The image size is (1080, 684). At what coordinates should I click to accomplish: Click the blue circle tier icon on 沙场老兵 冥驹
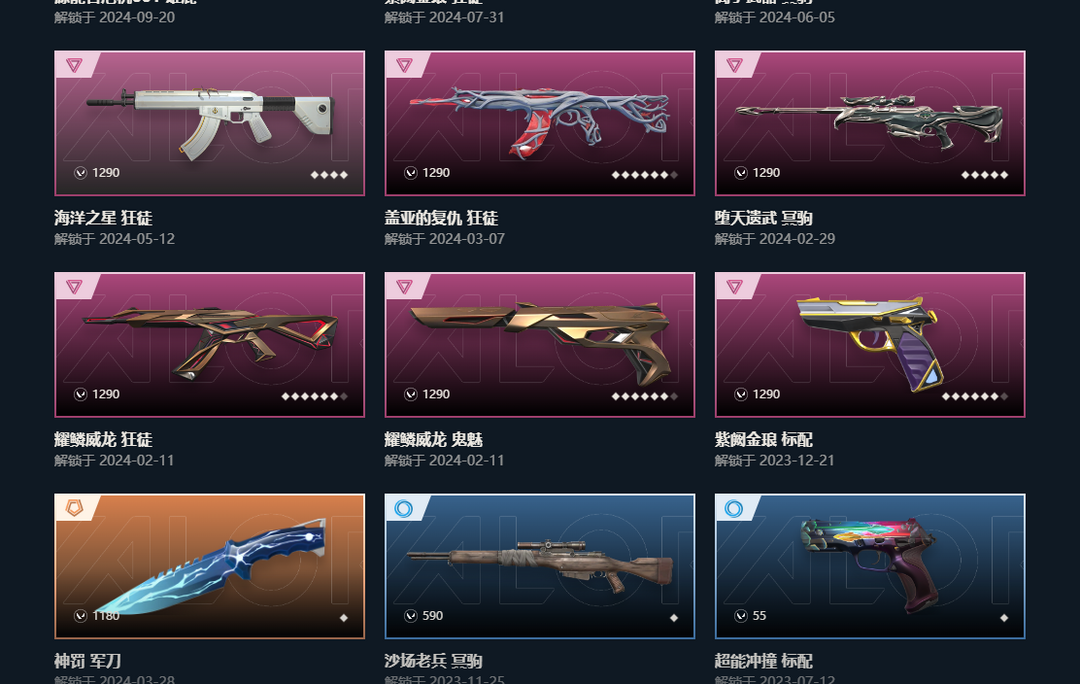click(404, 508)
